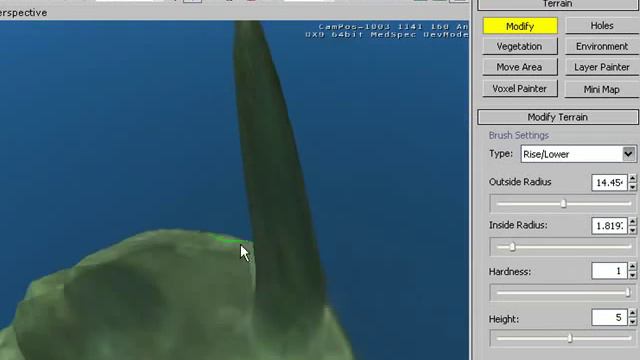Image resolution: width=640 pixels, height=360 pixels.
Task: Increase Hardness with spinner up arrow
Action: pyautogui.click(x=633, y=267)
